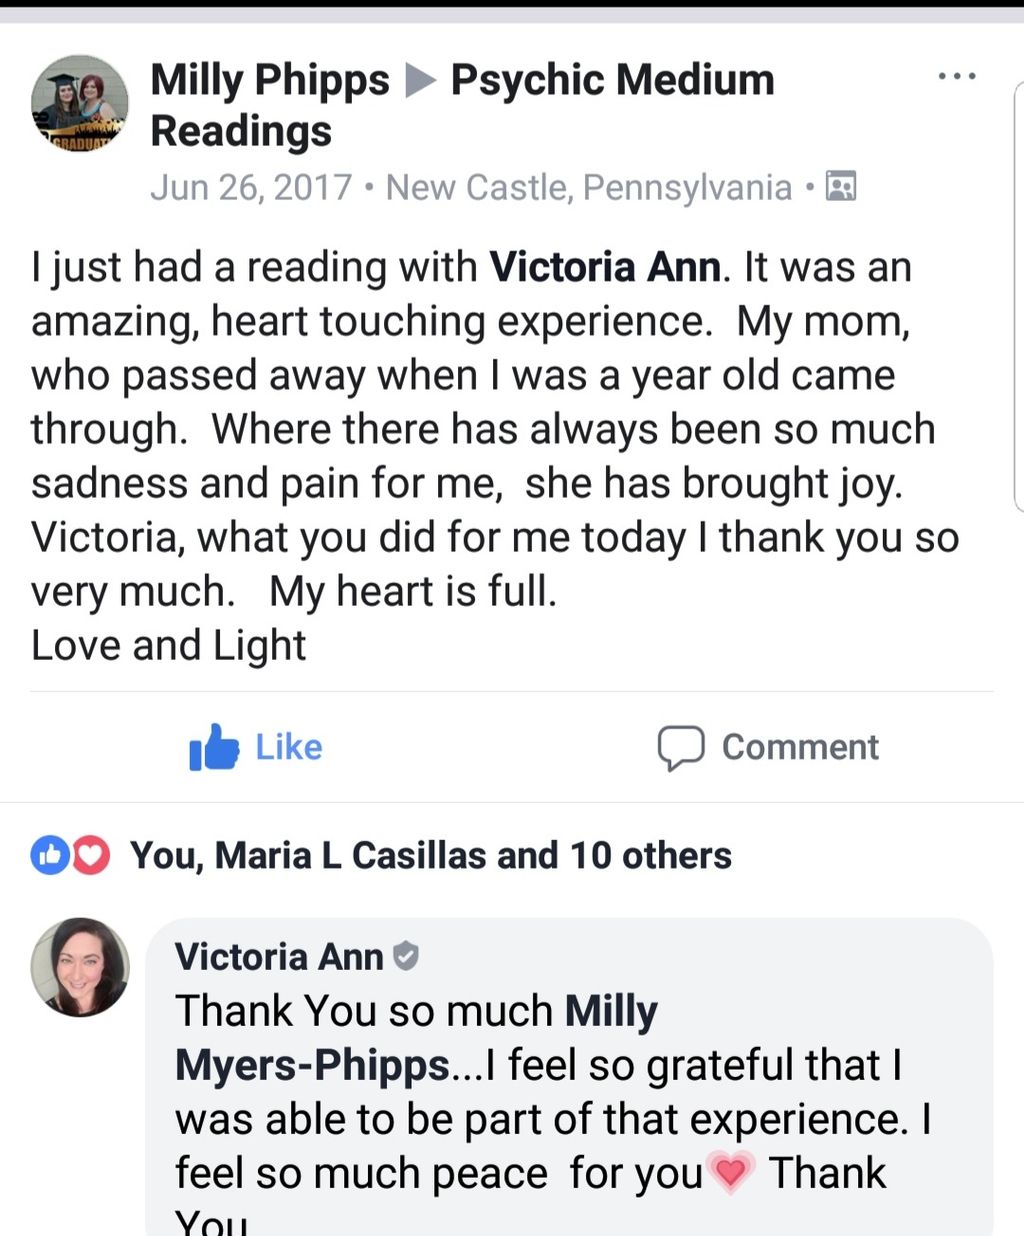
Task: View who reacted: You, Maria L Casillas
Action: coord(431,856)
